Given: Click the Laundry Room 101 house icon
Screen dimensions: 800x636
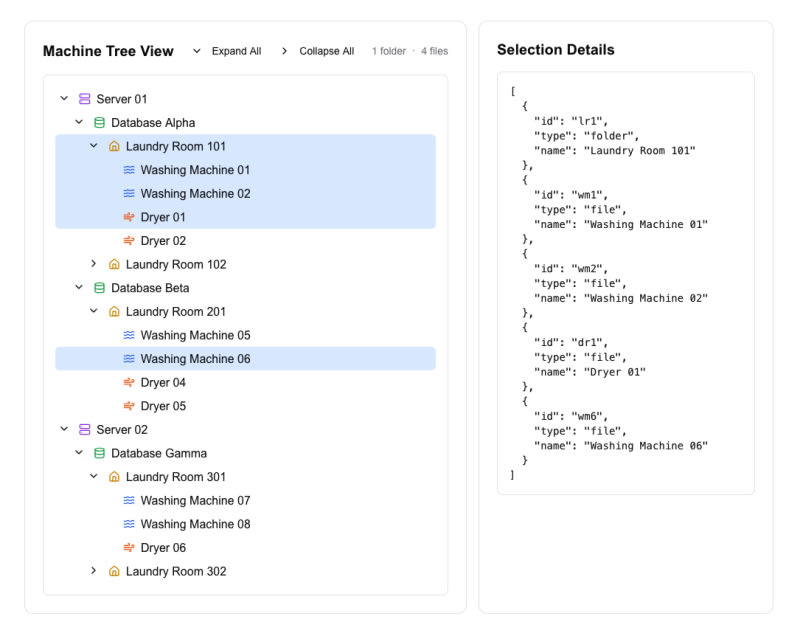Looking at the screenshot, I should tap(114, 147).
